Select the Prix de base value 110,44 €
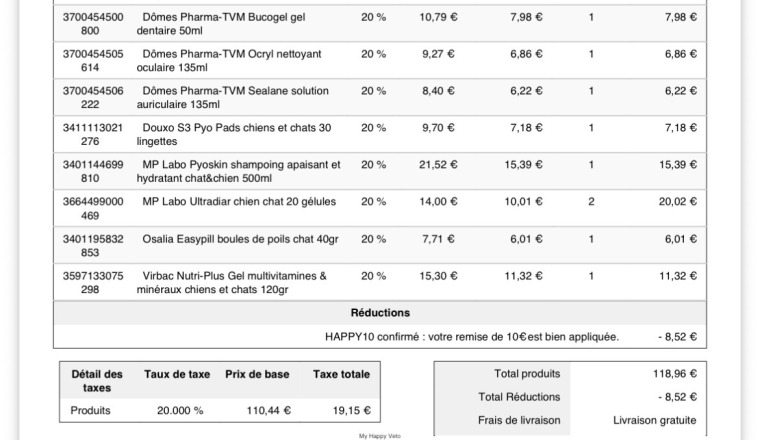Viewport: 760px width, 440px height. 269,410
